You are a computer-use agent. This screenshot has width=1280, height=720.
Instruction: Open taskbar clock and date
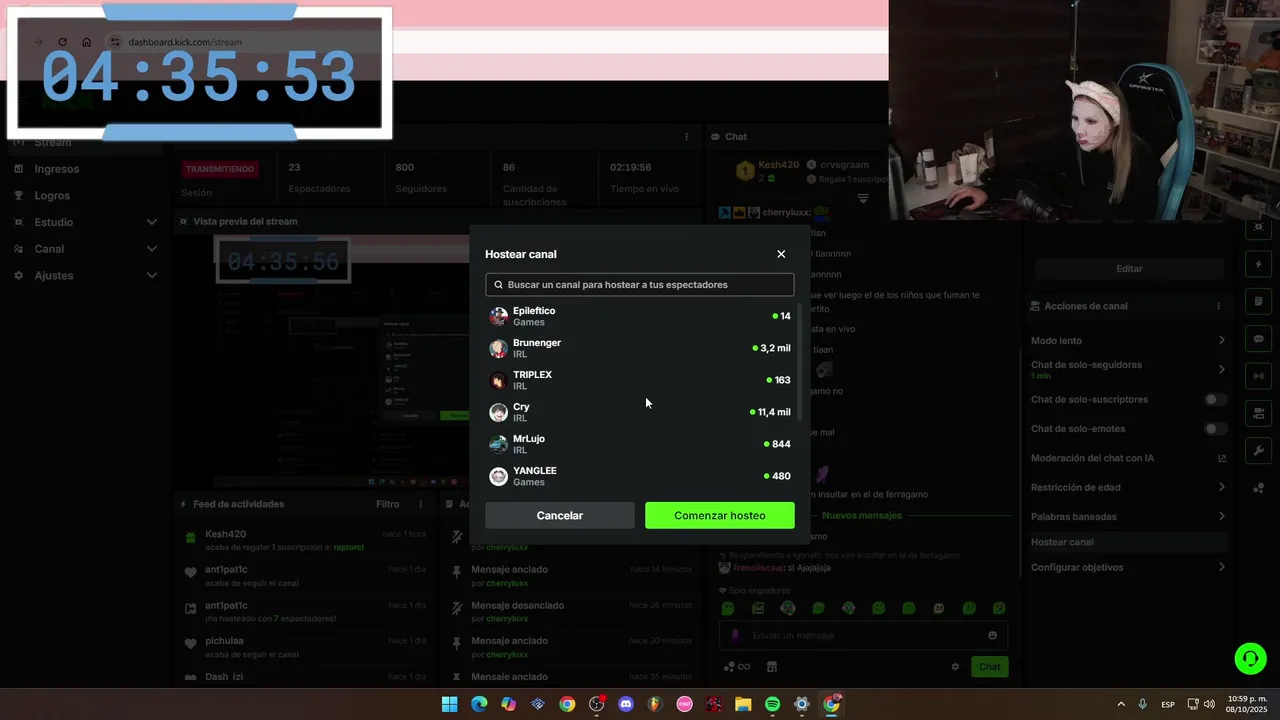[x=1246, y=704]
